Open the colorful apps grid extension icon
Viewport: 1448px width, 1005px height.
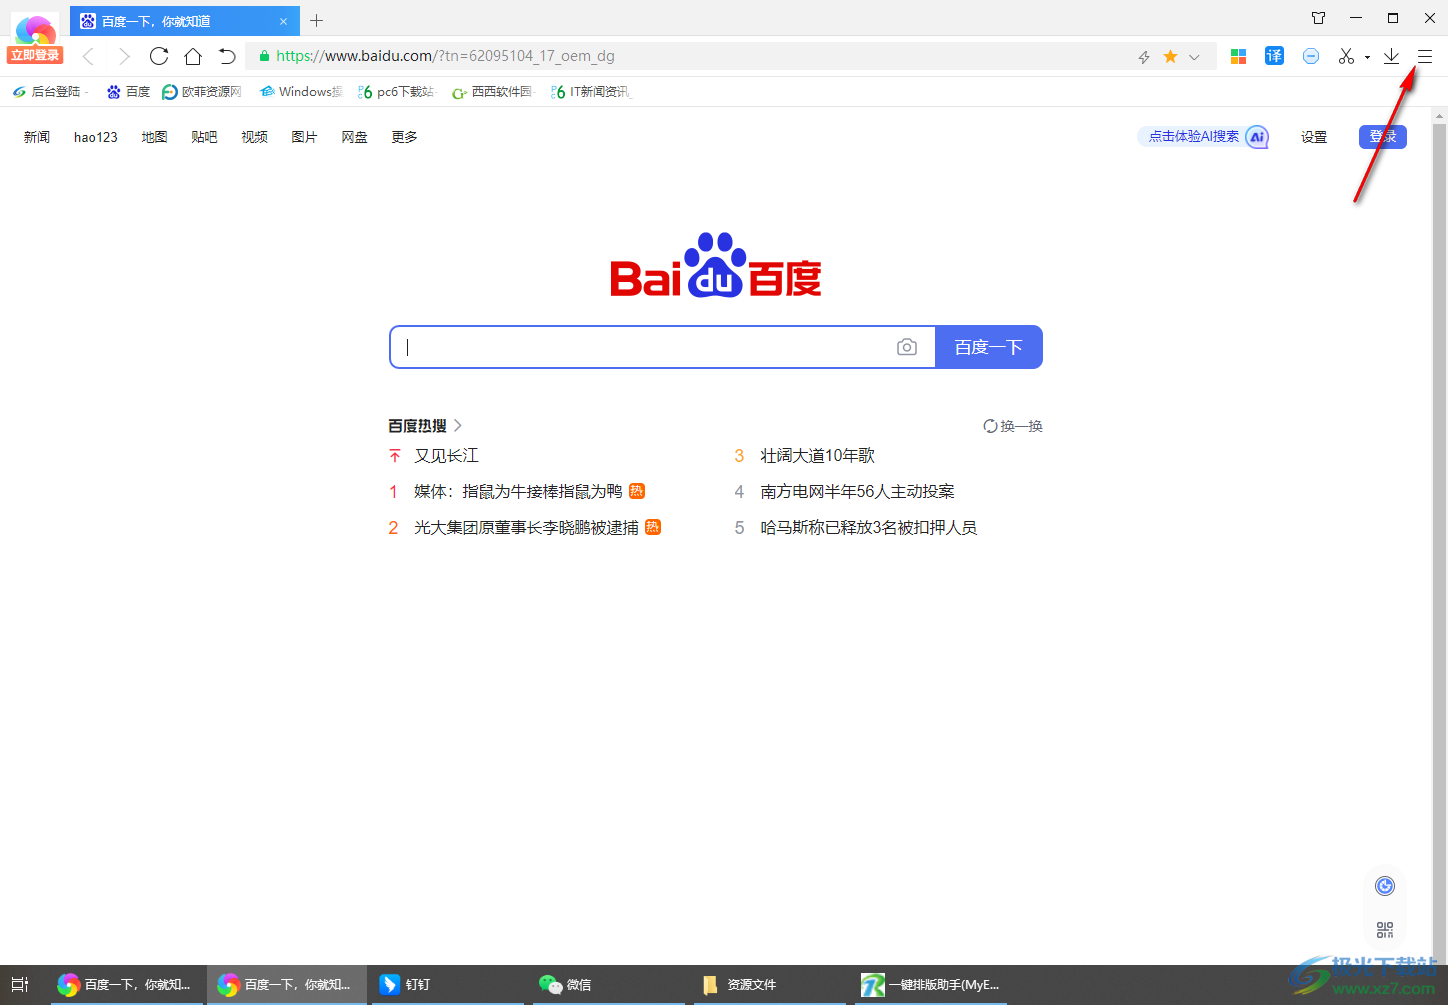click(x=1238, y=57)
